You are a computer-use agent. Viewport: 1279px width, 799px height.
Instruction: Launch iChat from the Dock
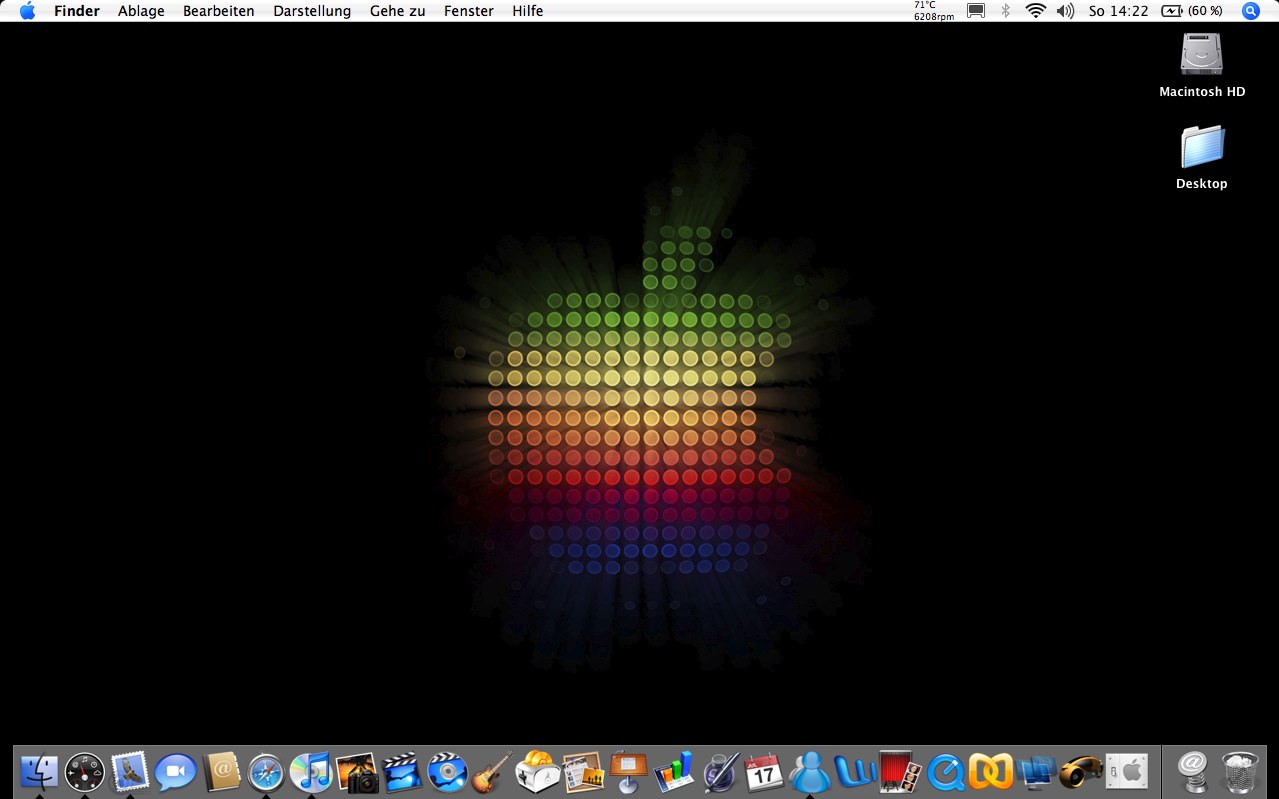(176, 772)
